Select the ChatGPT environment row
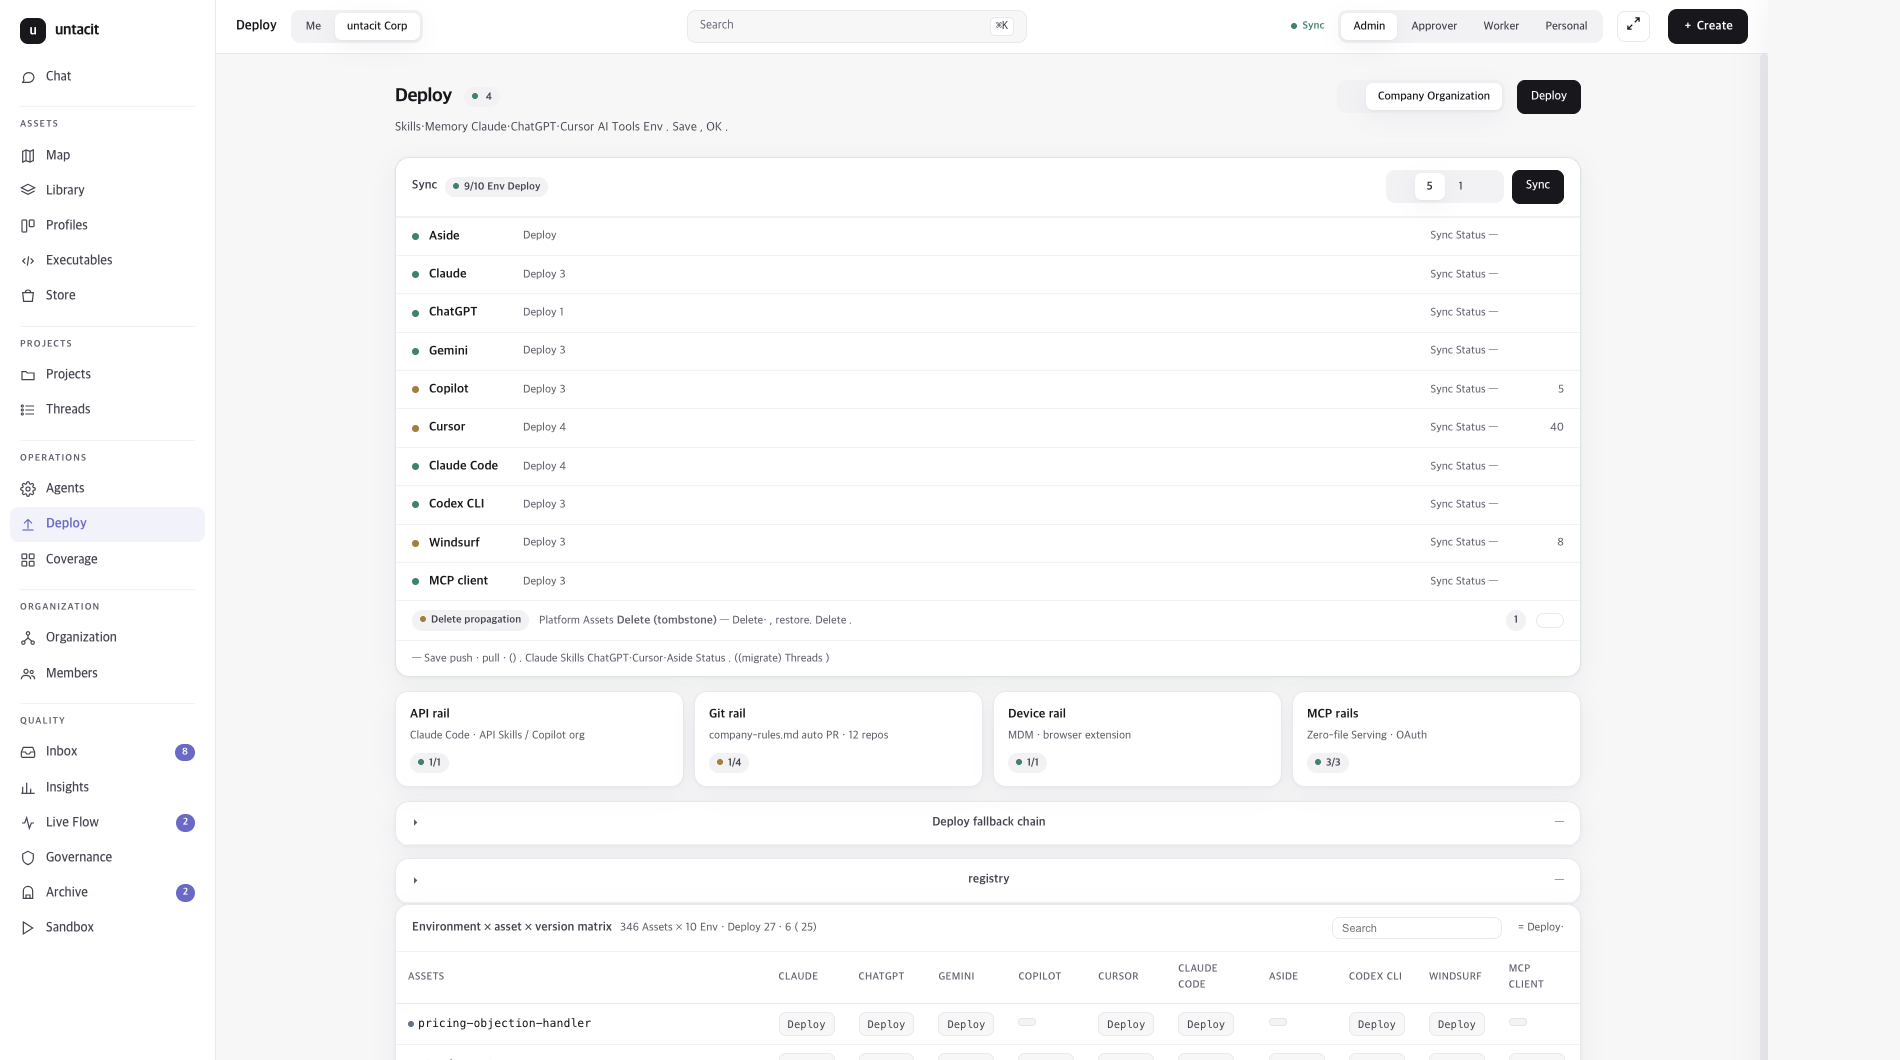 (x=988, y=312)
